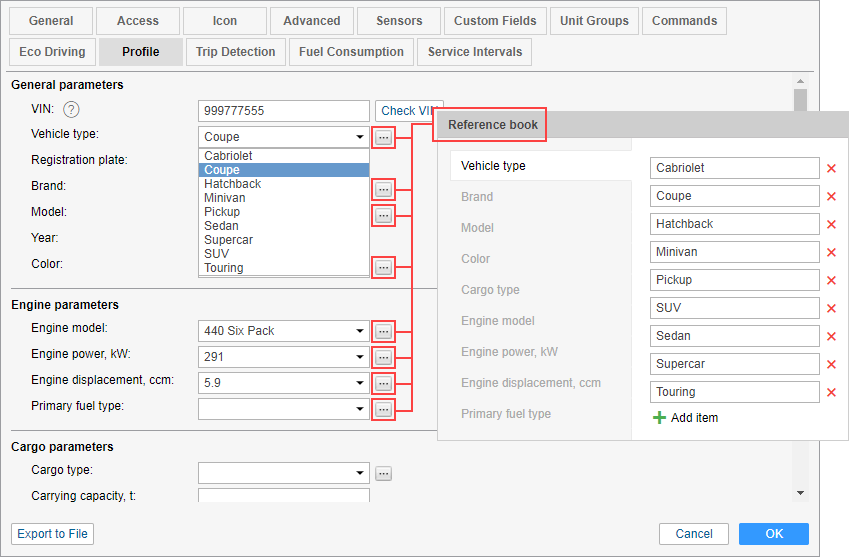Open reference book button next to Cargo type
The height and width of the screenshot is (557, 849).
(x=383, y=474)
